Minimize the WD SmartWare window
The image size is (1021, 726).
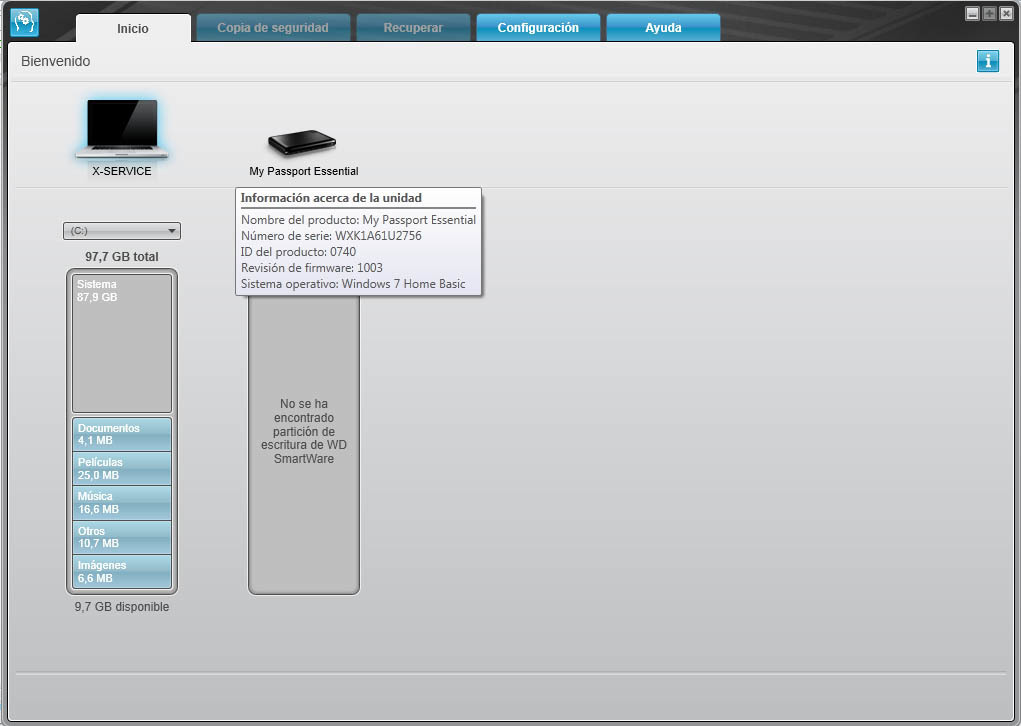click(x=972, y=14)
